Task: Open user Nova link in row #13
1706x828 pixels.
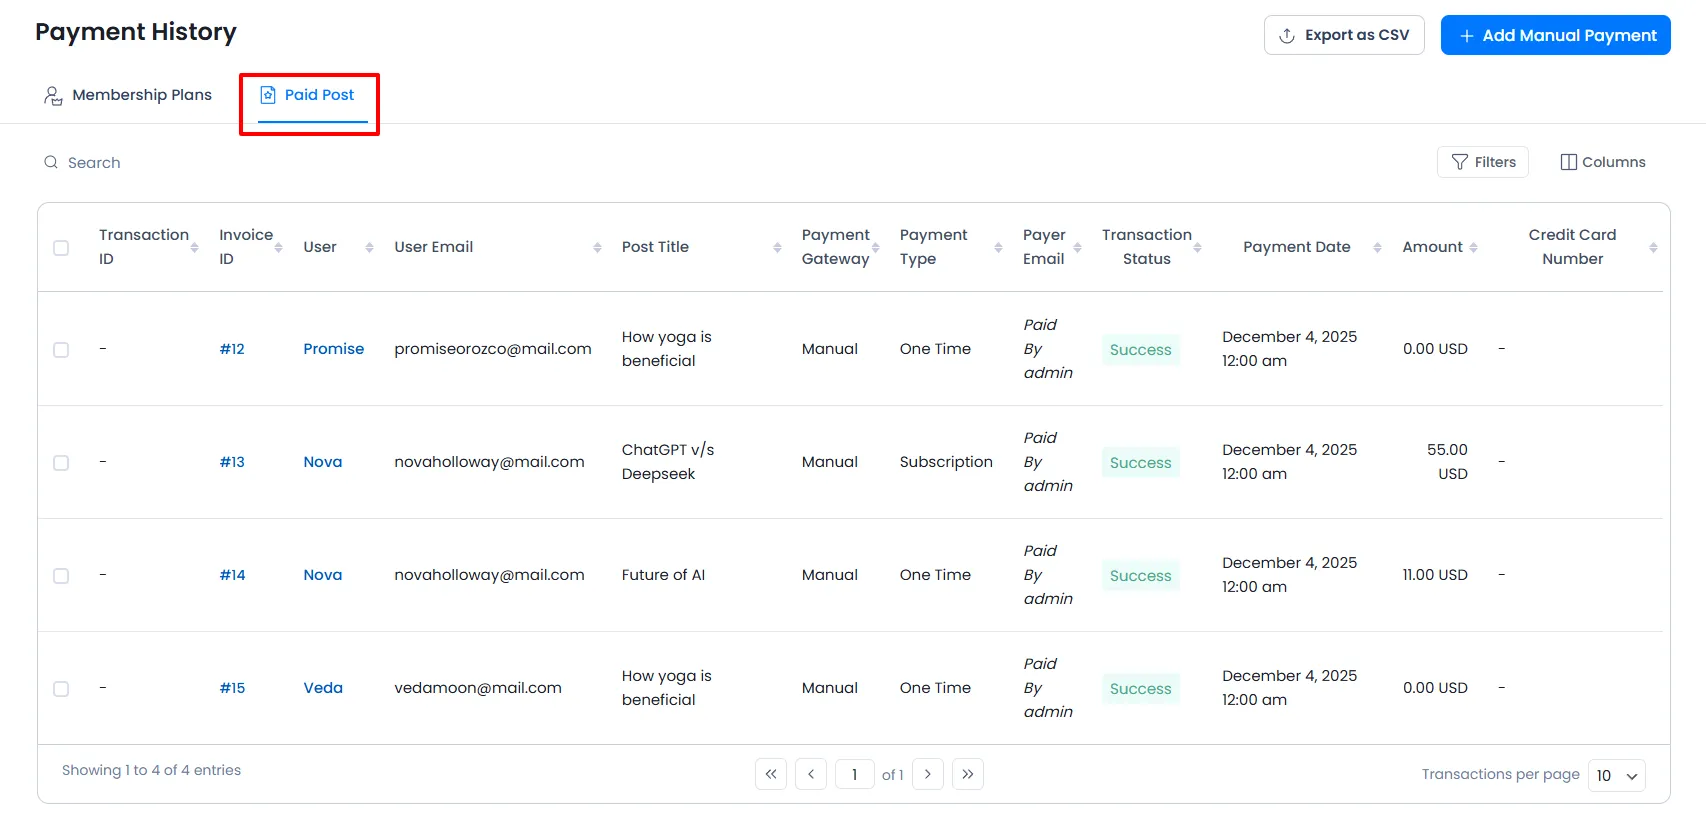Action: tap(322, 462)
